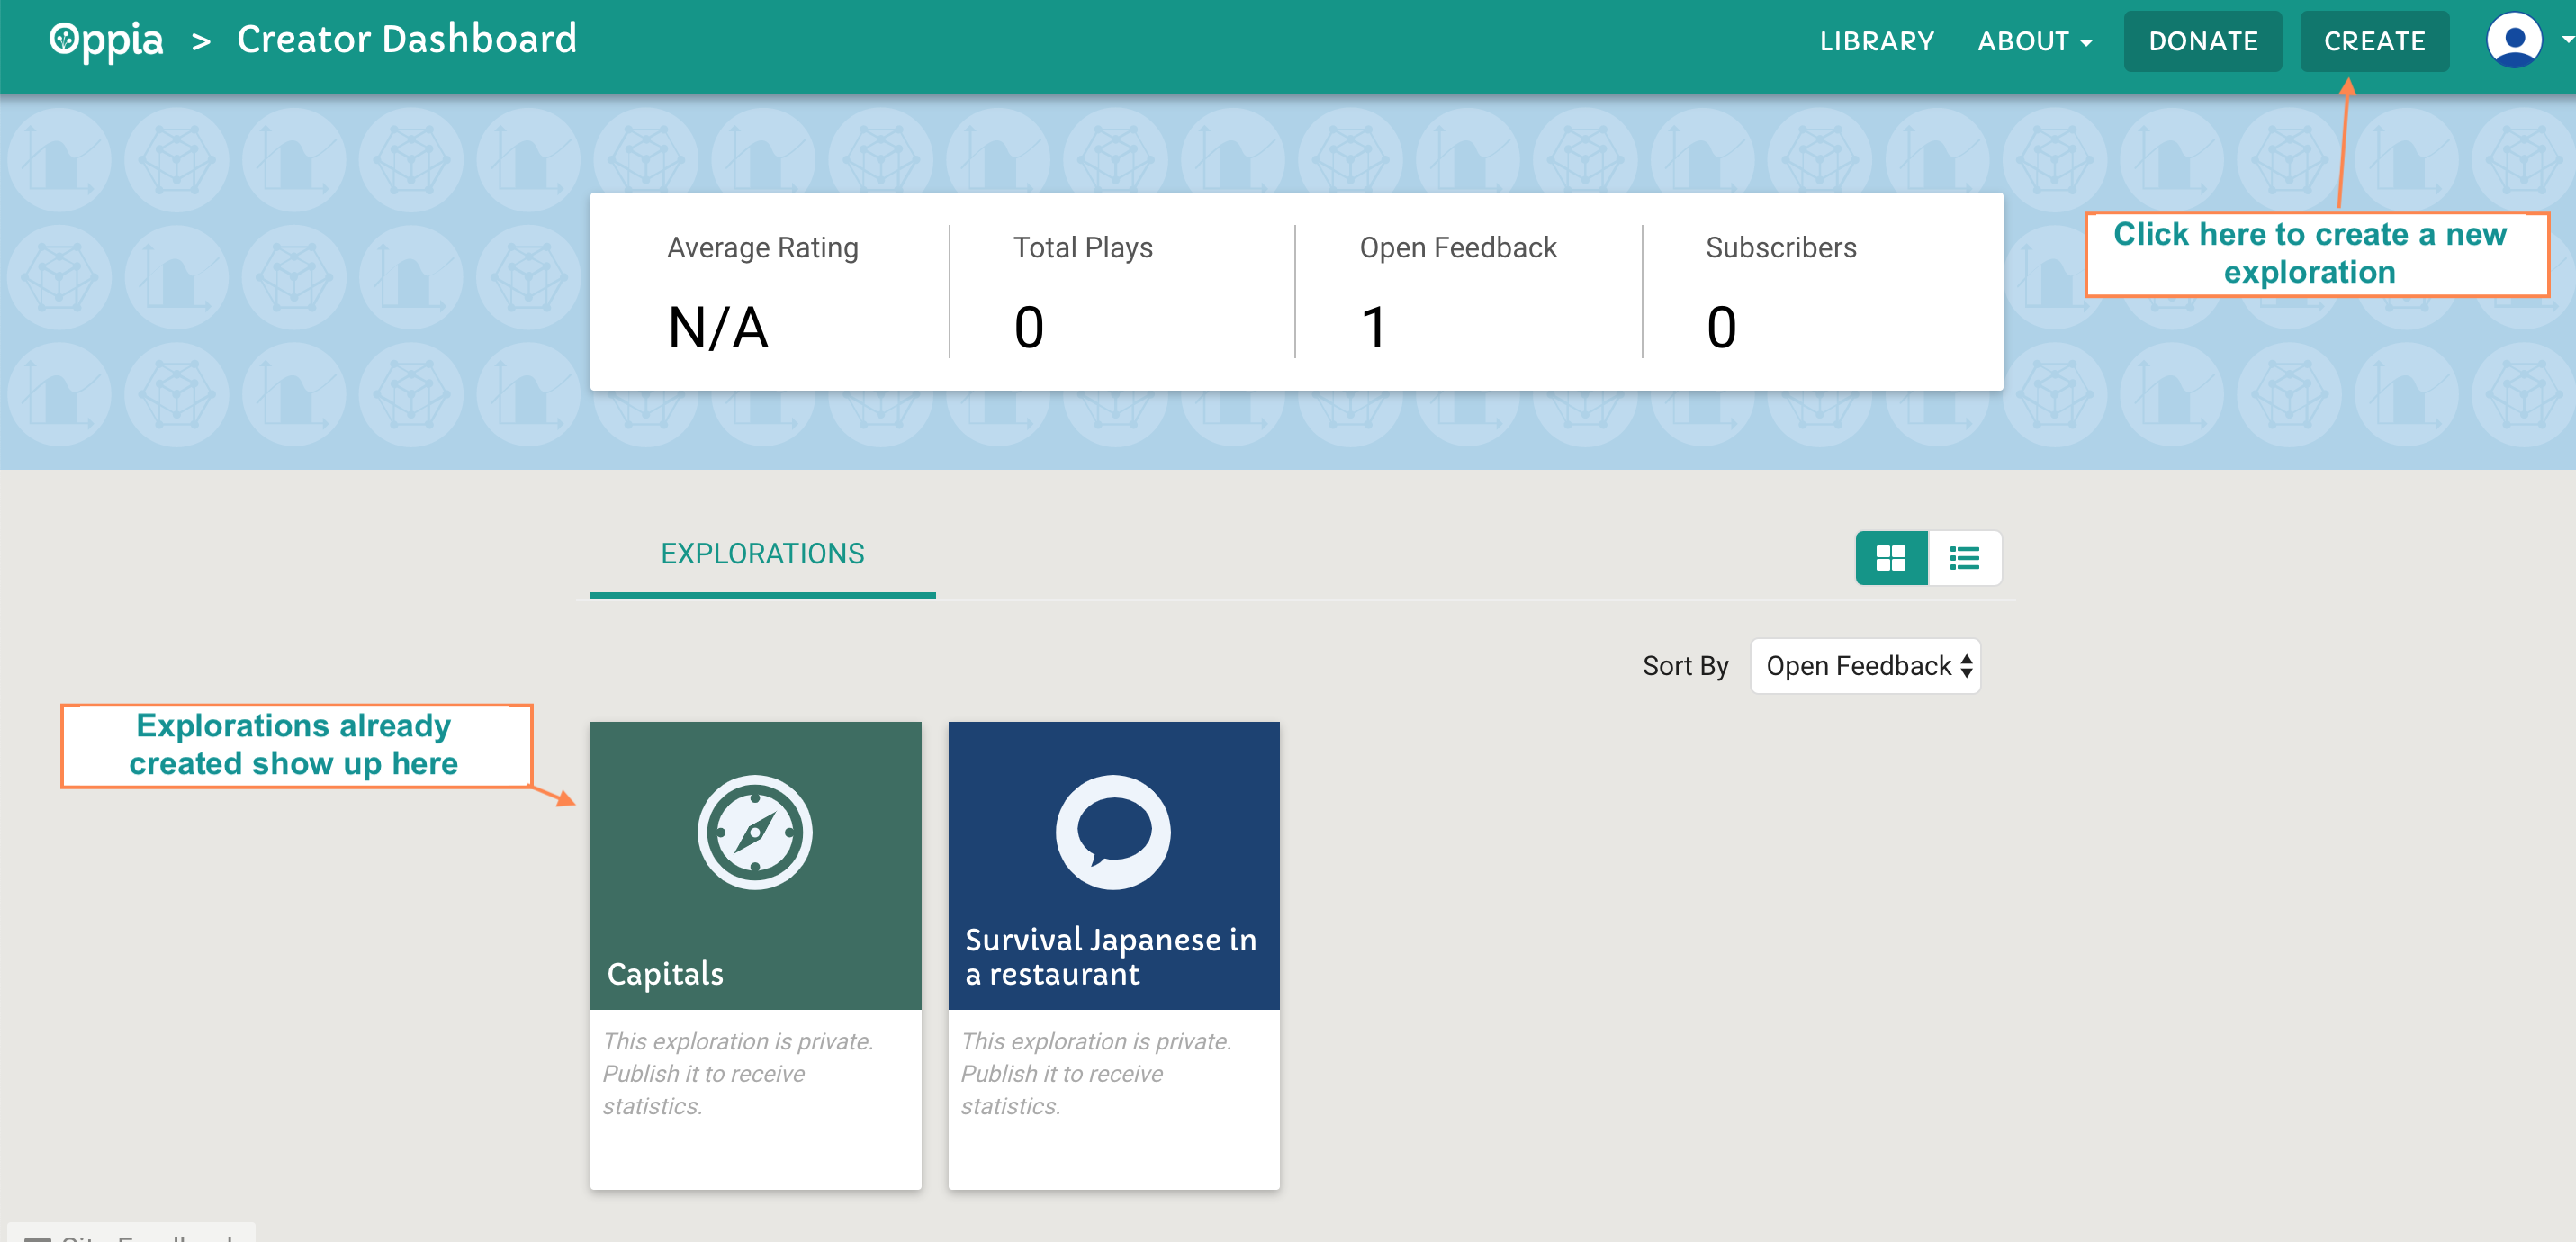Open the Sort By dropdown
This screenshot has width=2576, height=1242.
pos(1865,666)
